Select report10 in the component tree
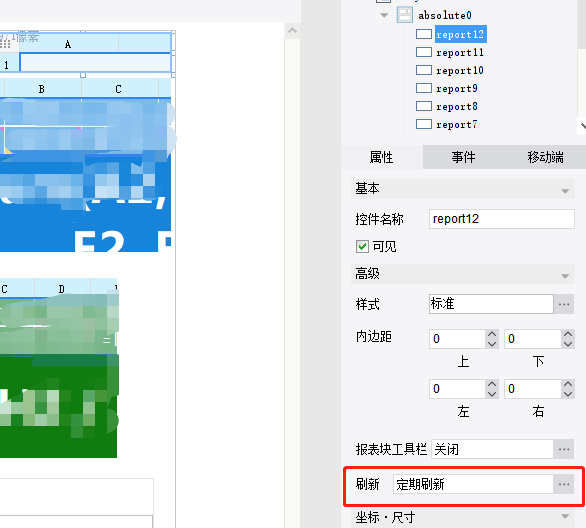The width and height of the screenshot is (586, 528). (460, 70)
